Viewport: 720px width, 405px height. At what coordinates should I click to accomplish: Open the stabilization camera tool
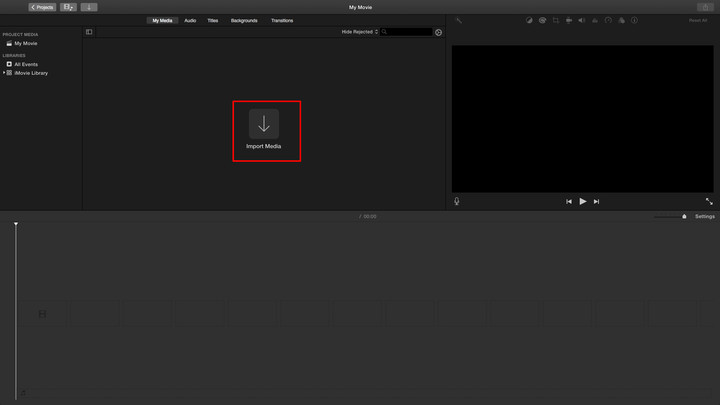(x=569, y=20)
